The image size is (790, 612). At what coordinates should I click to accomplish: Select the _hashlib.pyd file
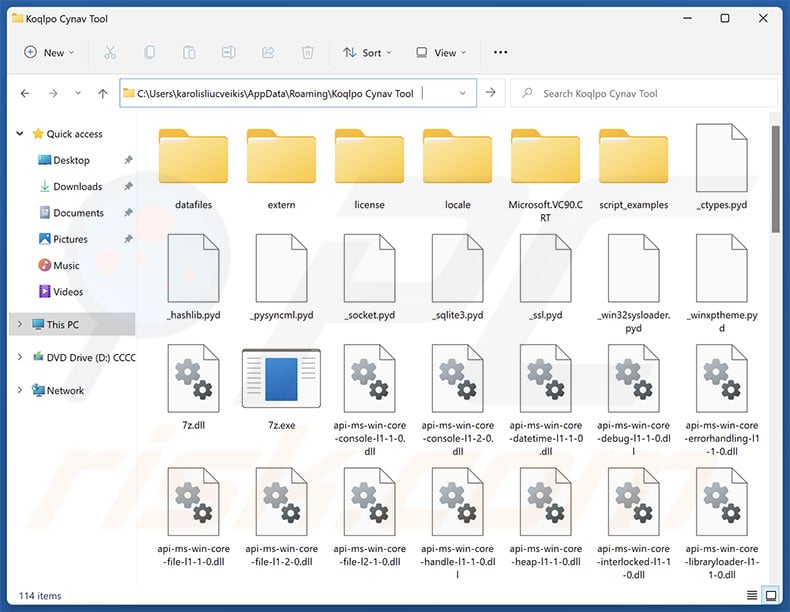[193, 278]
